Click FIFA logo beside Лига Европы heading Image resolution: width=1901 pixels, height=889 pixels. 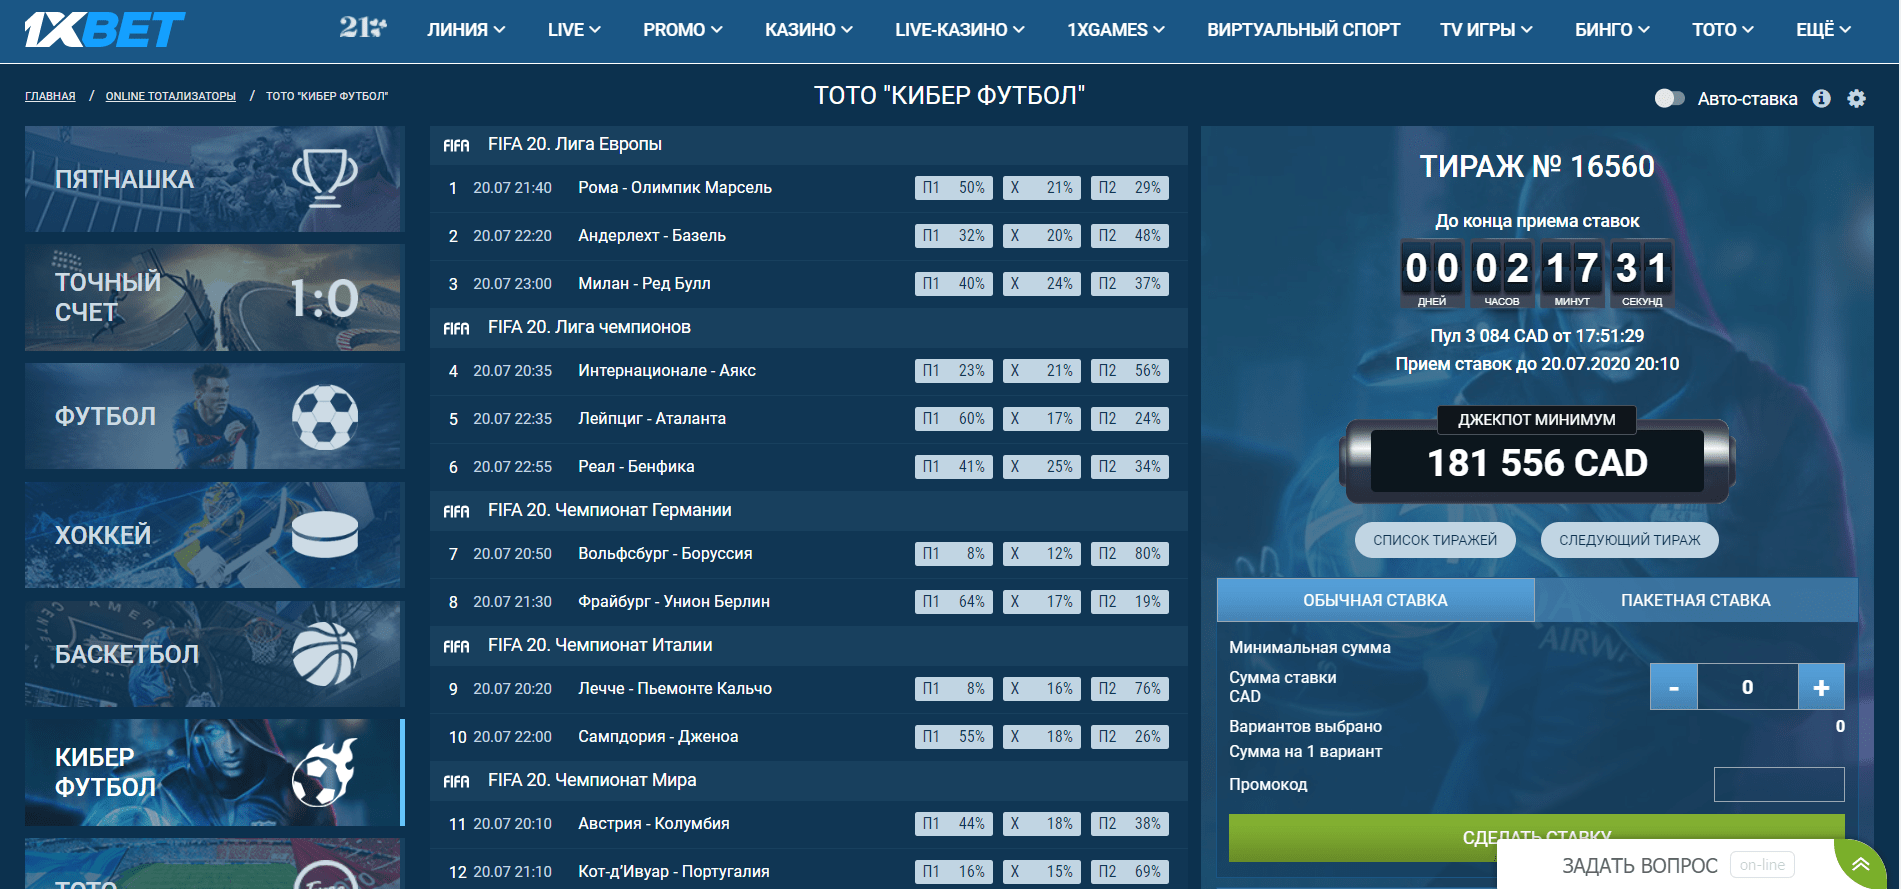click(456, 145)
